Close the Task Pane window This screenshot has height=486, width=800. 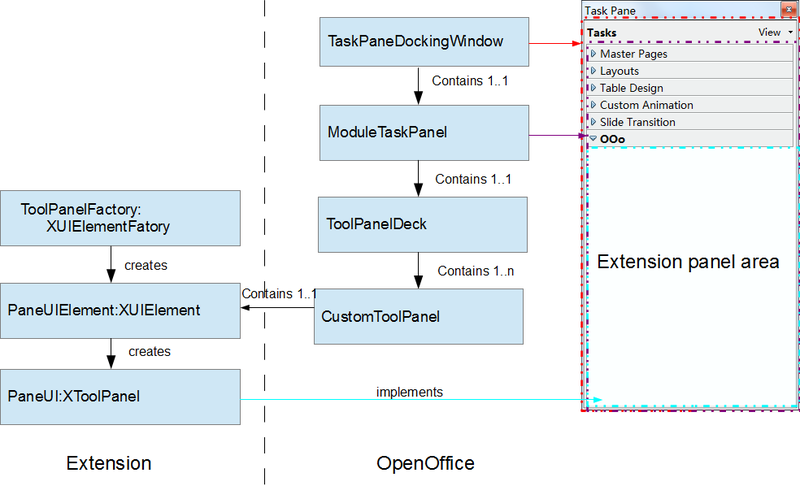coord(789,10)
